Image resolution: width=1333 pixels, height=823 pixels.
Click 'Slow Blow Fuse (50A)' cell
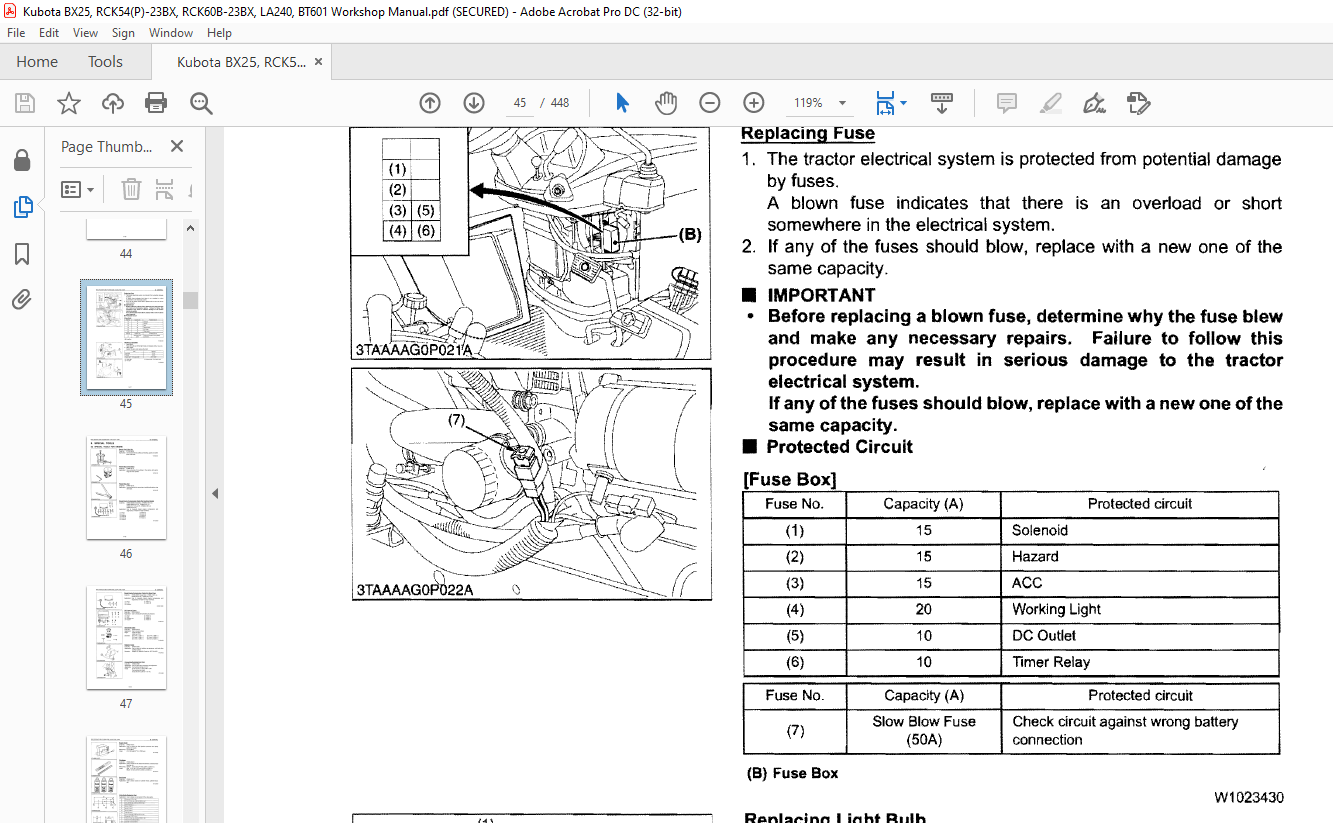pos(923,730)
